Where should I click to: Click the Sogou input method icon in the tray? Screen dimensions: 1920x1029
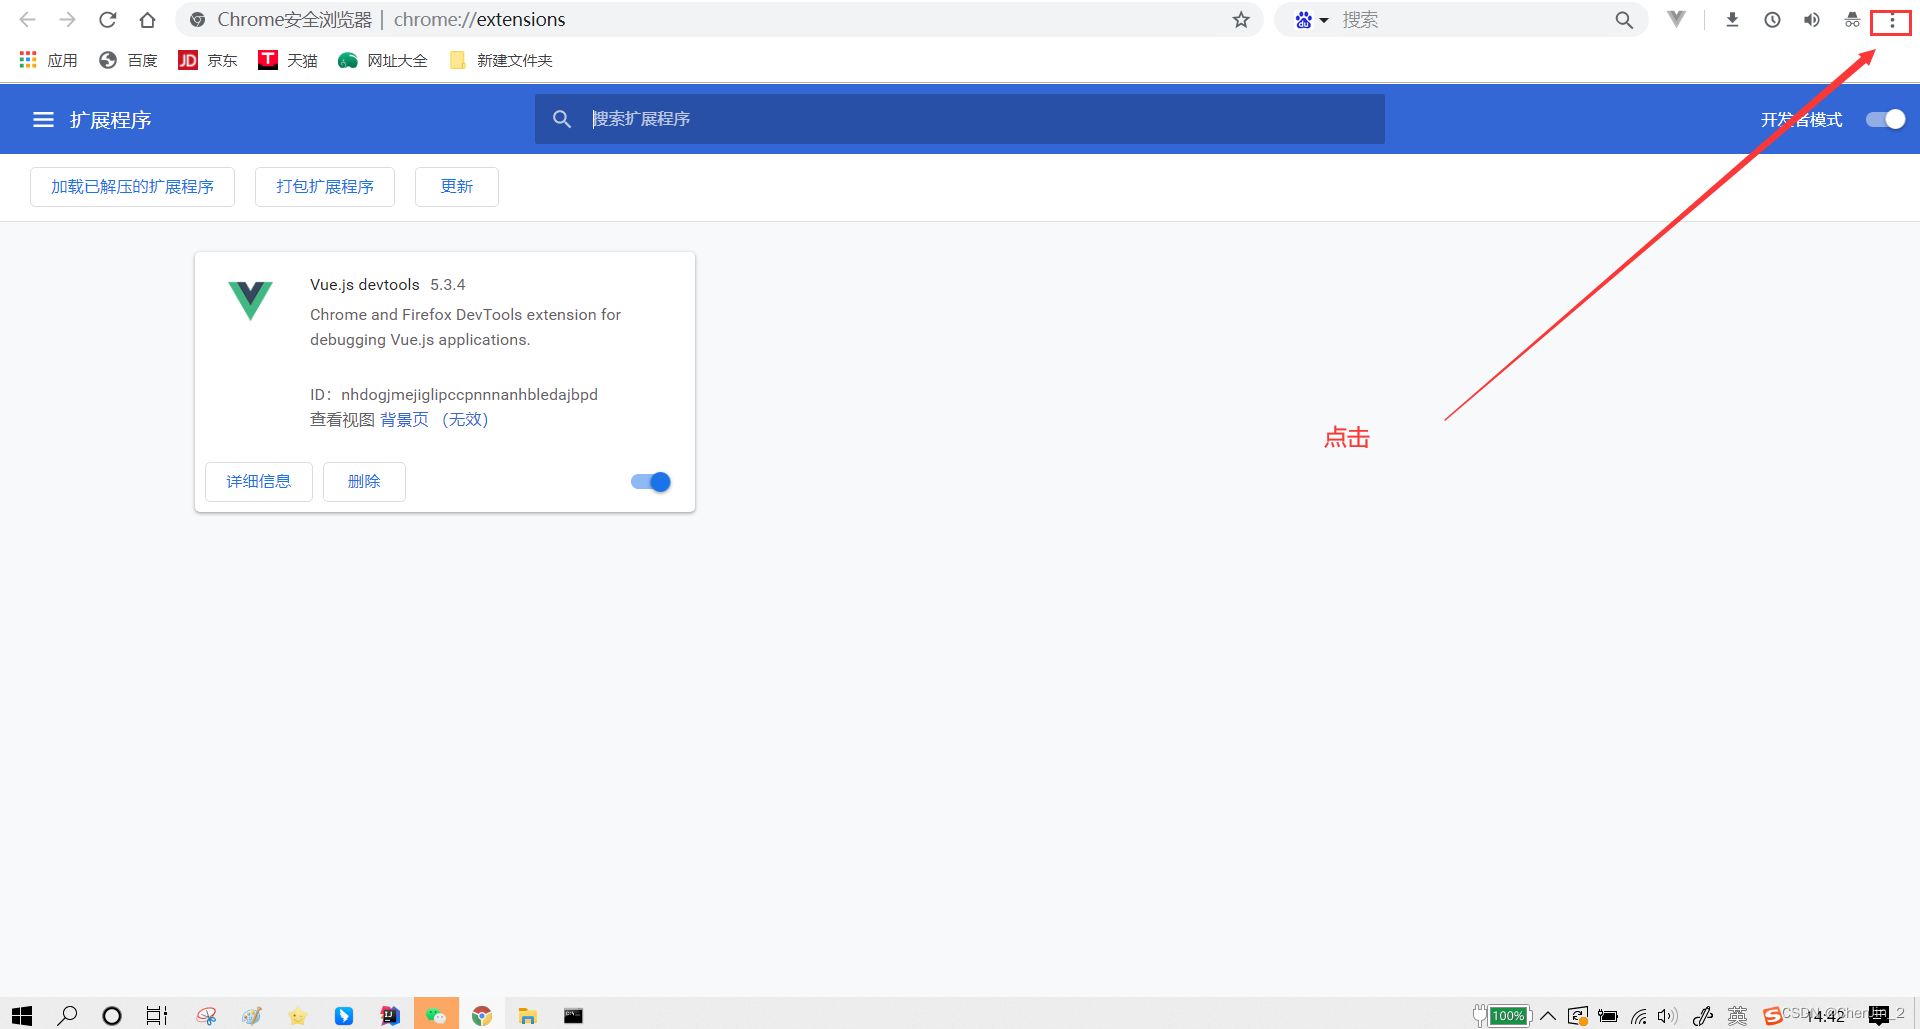[x=1772, y=1015]
